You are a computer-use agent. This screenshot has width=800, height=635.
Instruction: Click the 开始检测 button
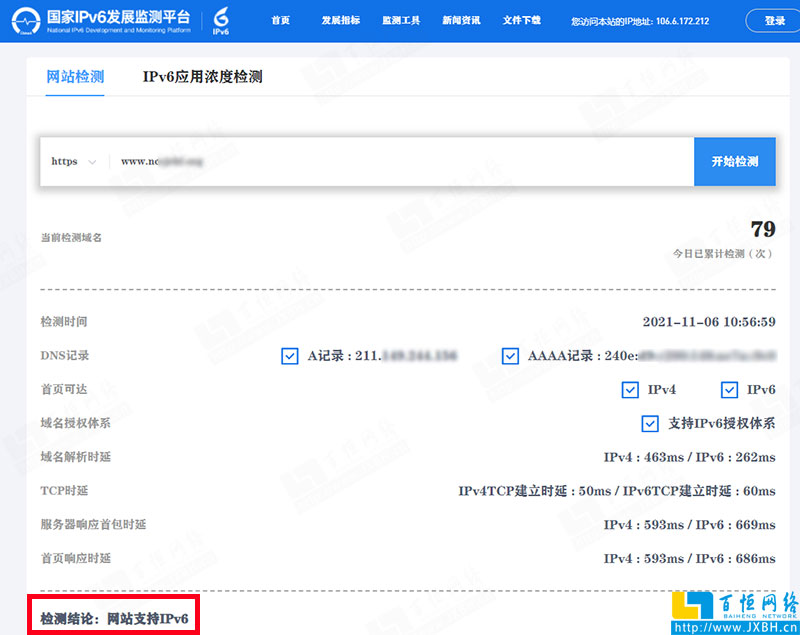coord(735,161)
